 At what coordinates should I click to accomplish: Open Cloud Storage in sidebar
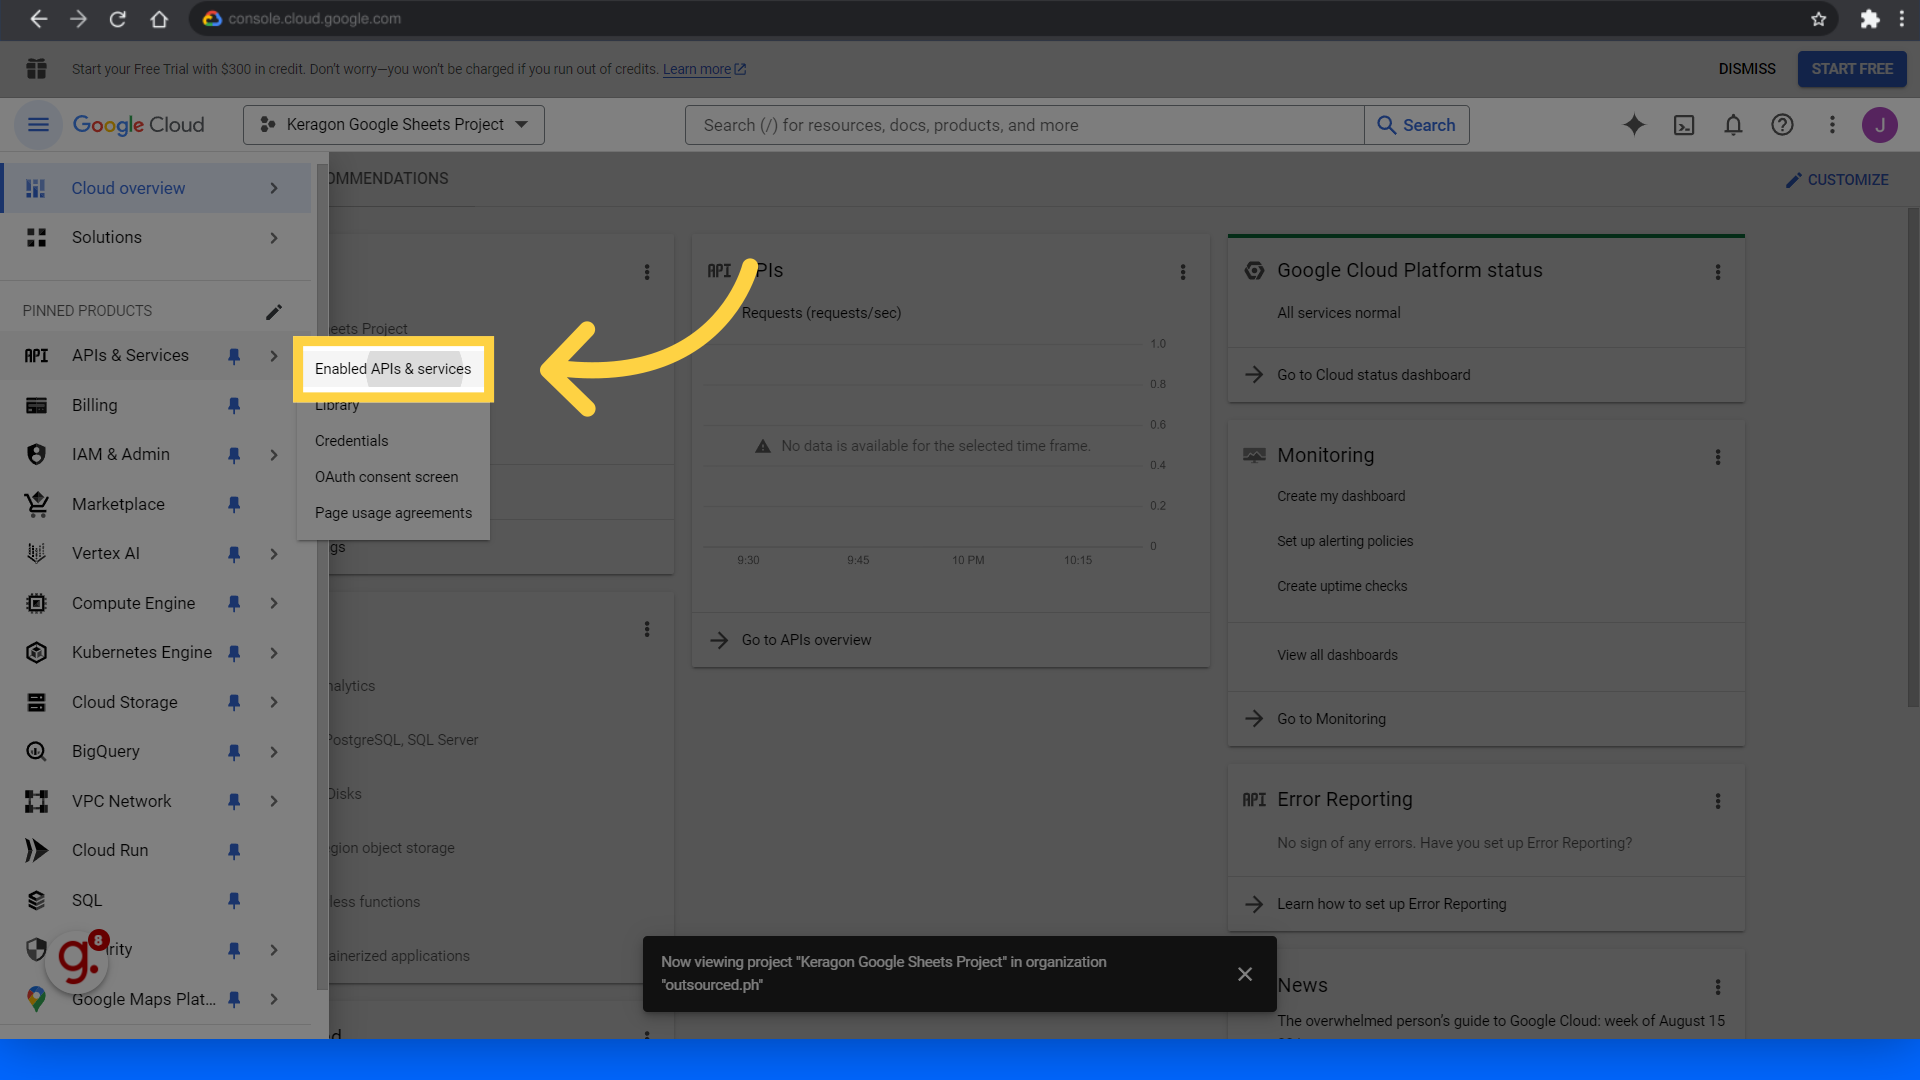(125, 702)
